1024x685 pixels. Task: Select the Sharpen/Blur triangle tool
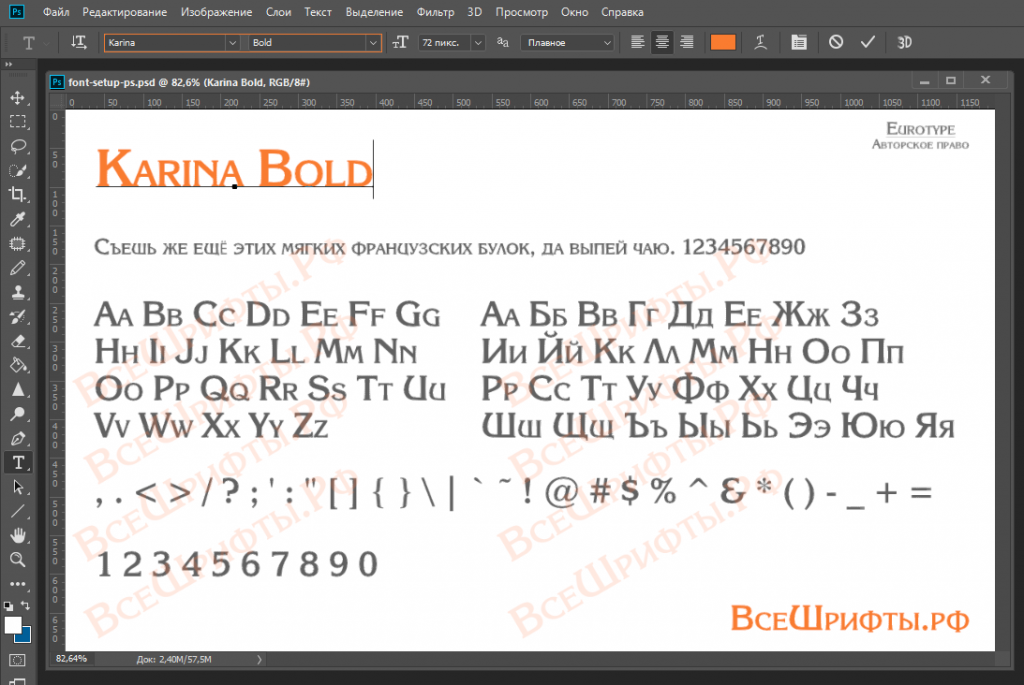(18, 390)
